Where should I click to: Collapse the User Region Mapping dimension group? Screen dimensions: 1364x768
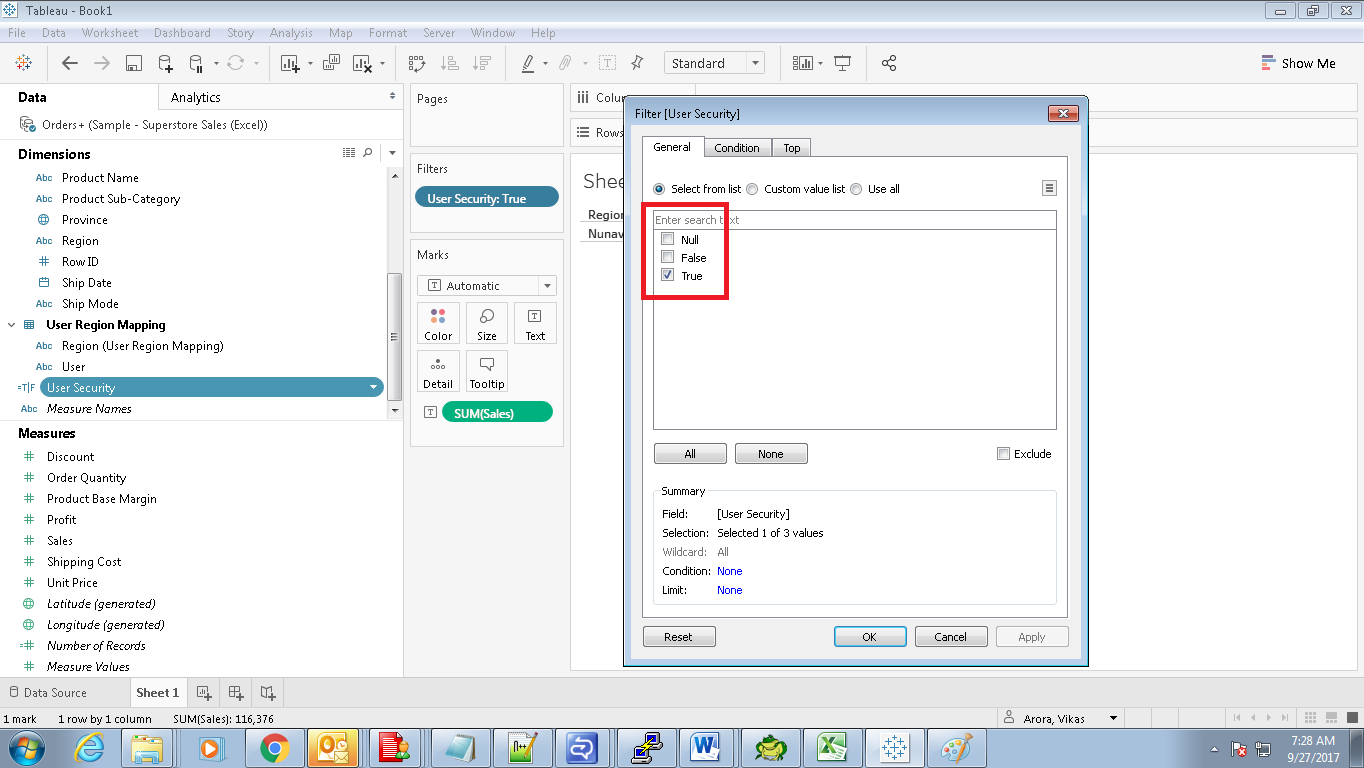11,324
